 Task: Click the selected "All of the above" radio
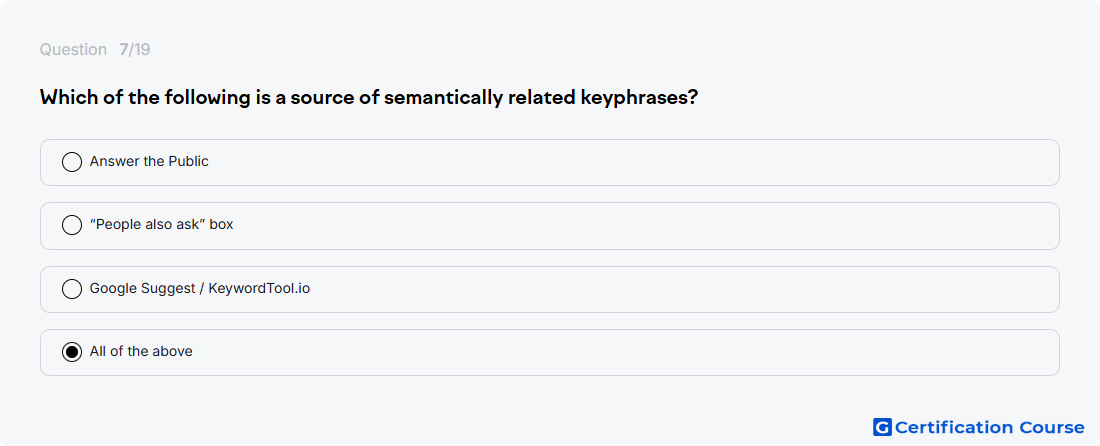(x=72, y=352)
